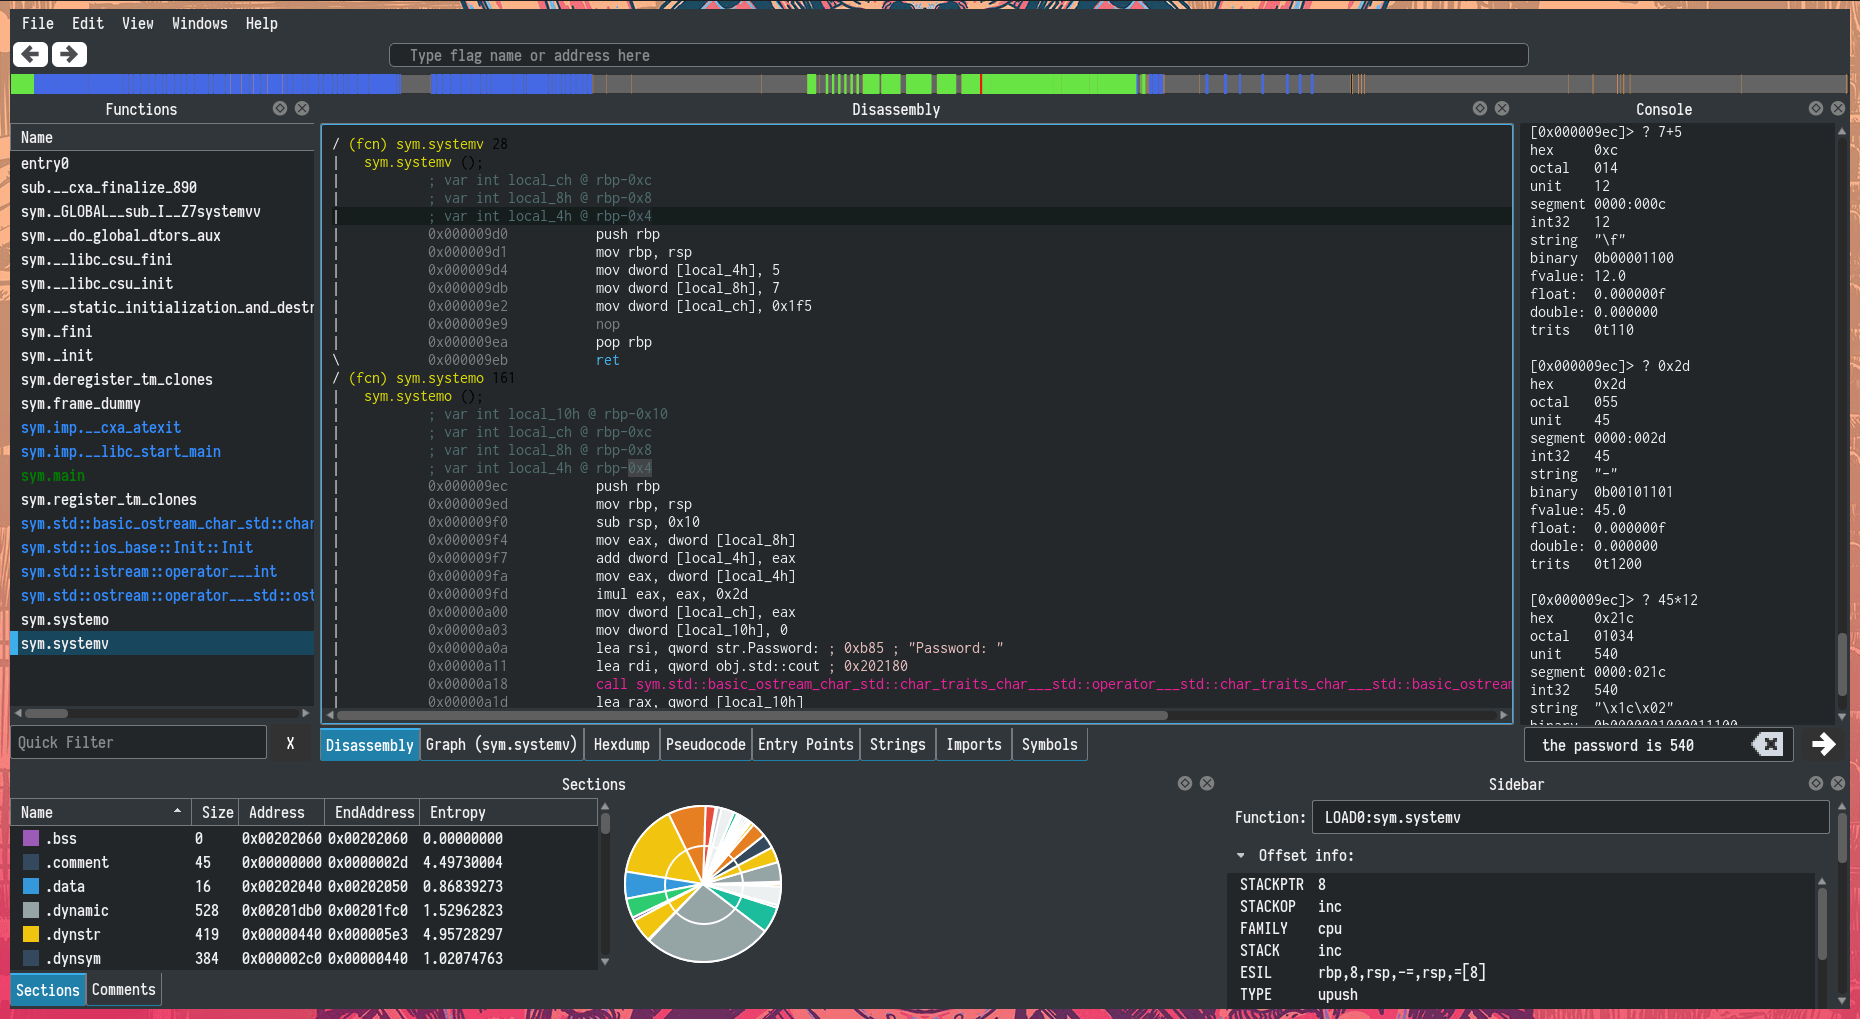Open the Pseudocode tab
Image resolution: width=1860 pixels, height=1019 pixels.
[x=706, y=744]
